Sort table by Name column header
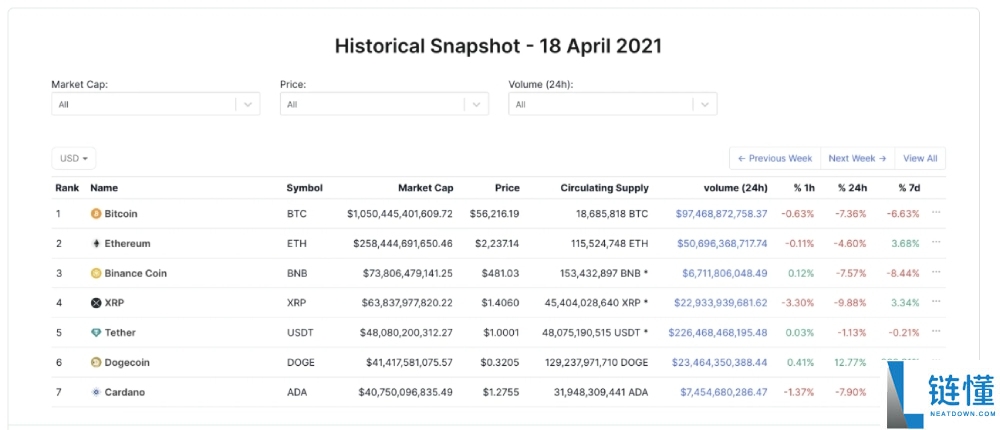1000x430 pixels. 104,188
